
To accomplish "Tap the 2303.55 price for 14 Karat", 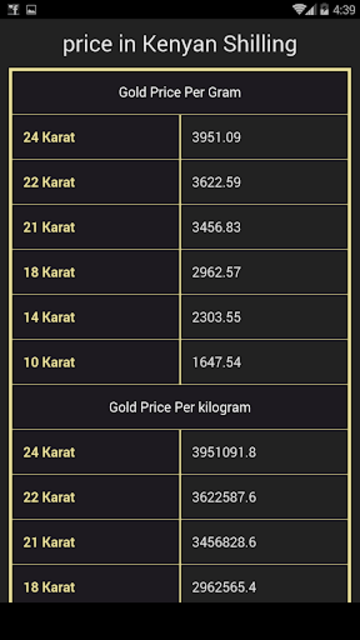I will click(216, 317).
